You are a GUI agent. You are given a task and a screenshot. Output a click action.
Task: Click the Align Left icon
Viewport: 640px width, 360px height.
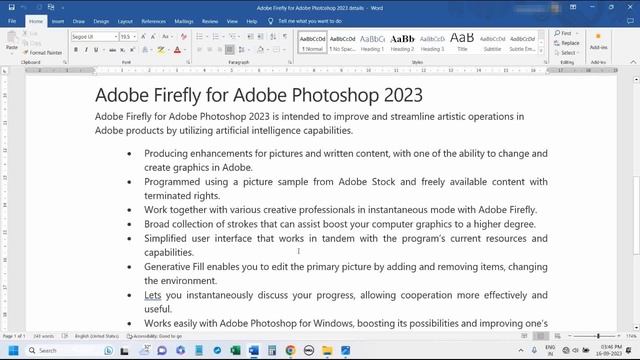pyautogui.click(x=200, y=50)
